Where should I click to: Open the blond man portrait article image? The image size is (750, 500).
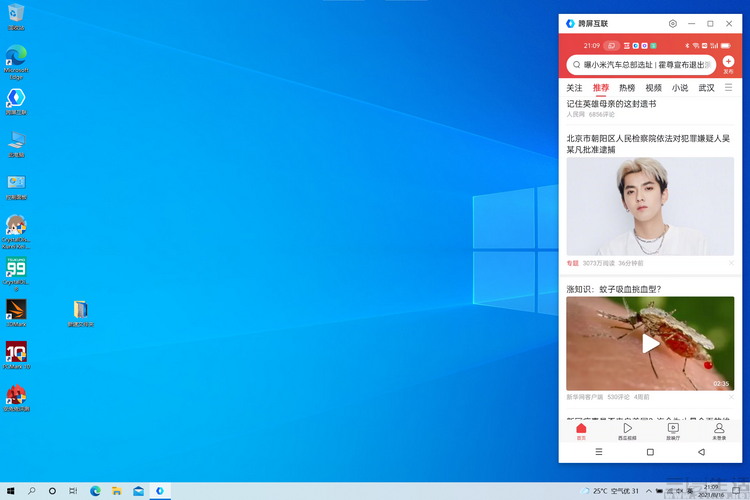(x=650, y=206)
